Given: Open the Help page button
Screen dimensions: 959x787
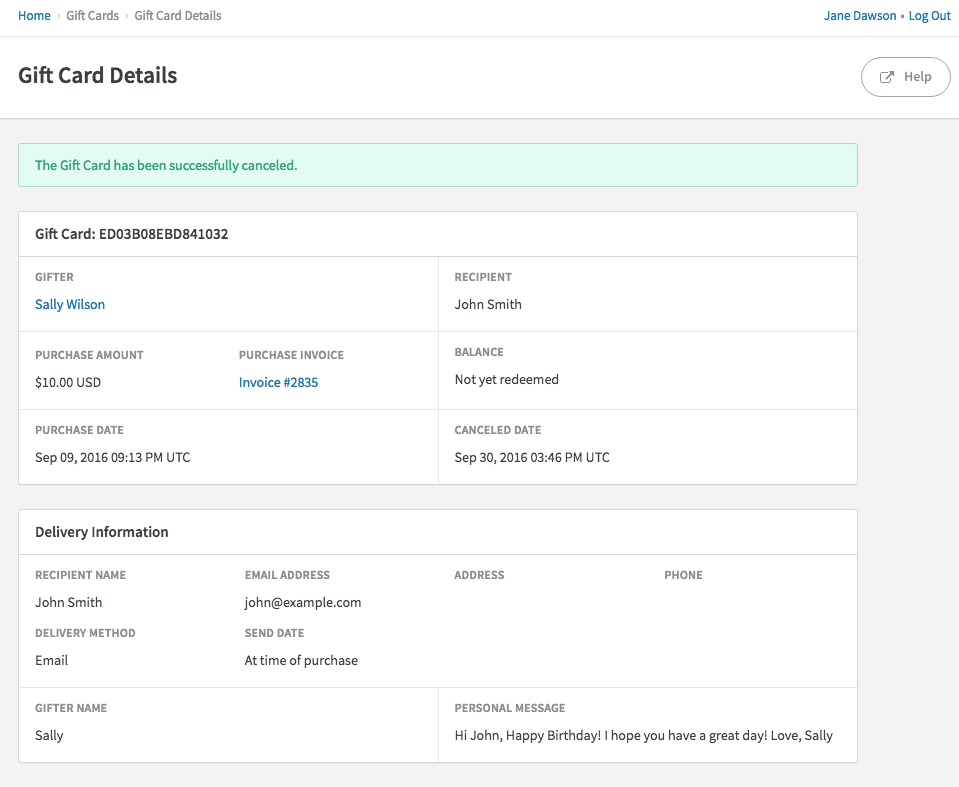Looking at the screenshot, I should 905,77.
